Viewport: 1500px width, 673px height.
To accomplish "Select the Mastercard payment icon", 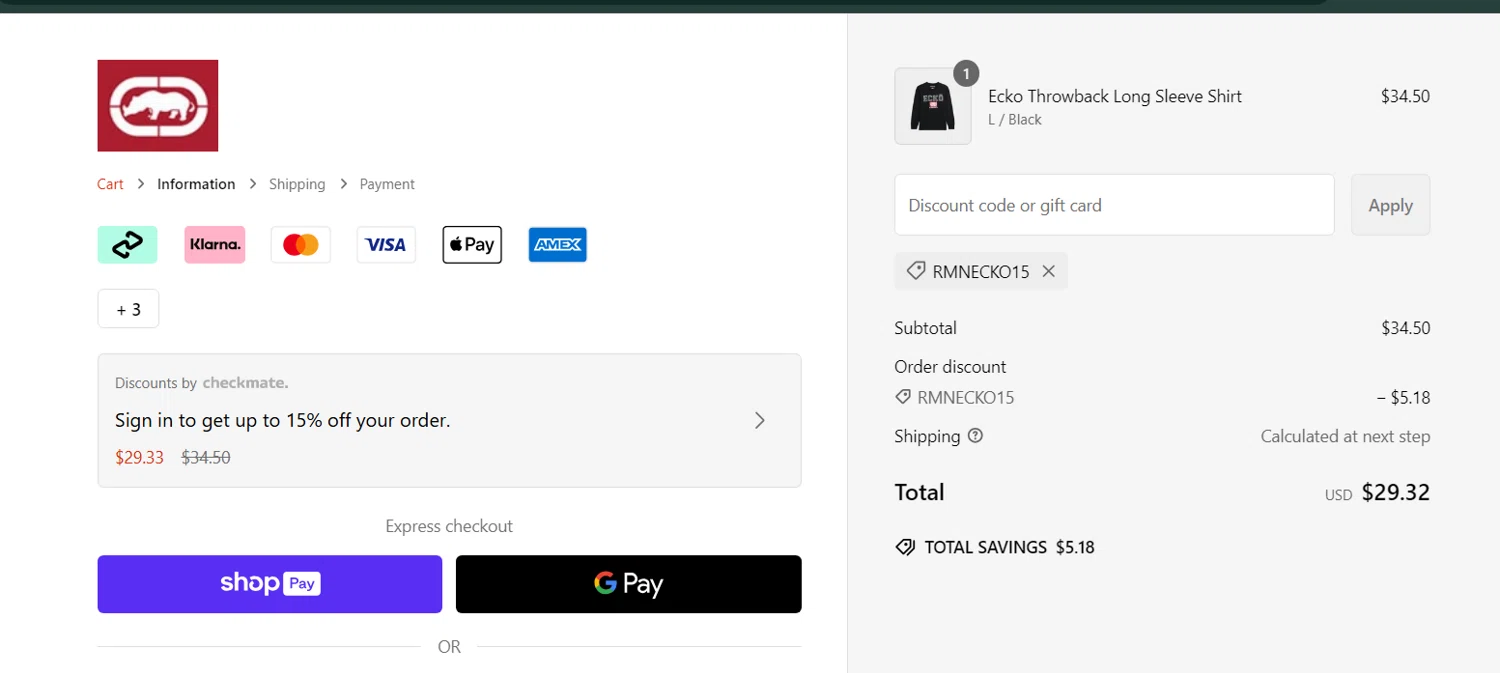I will coord(300,245).
